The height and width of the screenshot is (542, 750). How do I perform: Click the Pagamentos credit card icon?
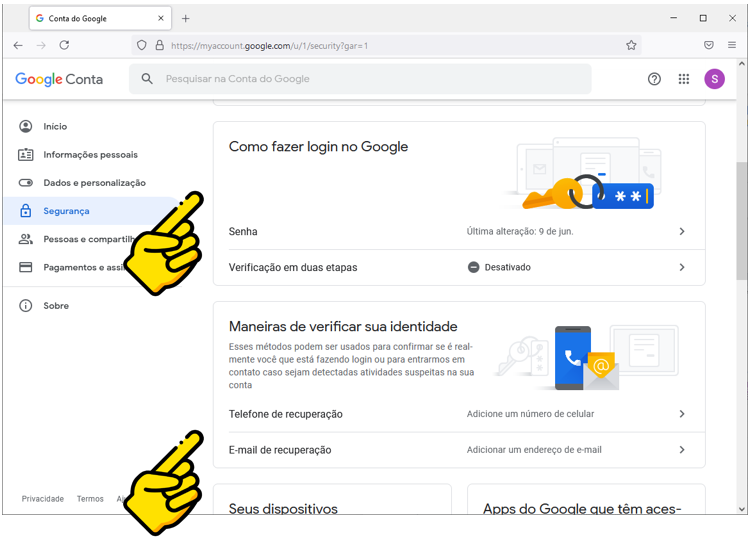click(25, 267)
